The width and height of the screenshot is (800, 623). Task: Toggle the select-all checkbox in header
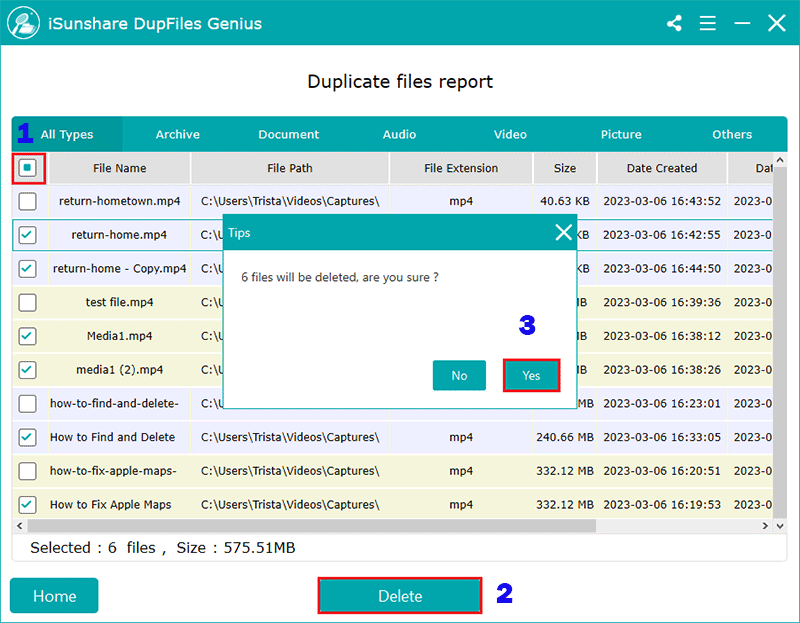coord(28,168)
